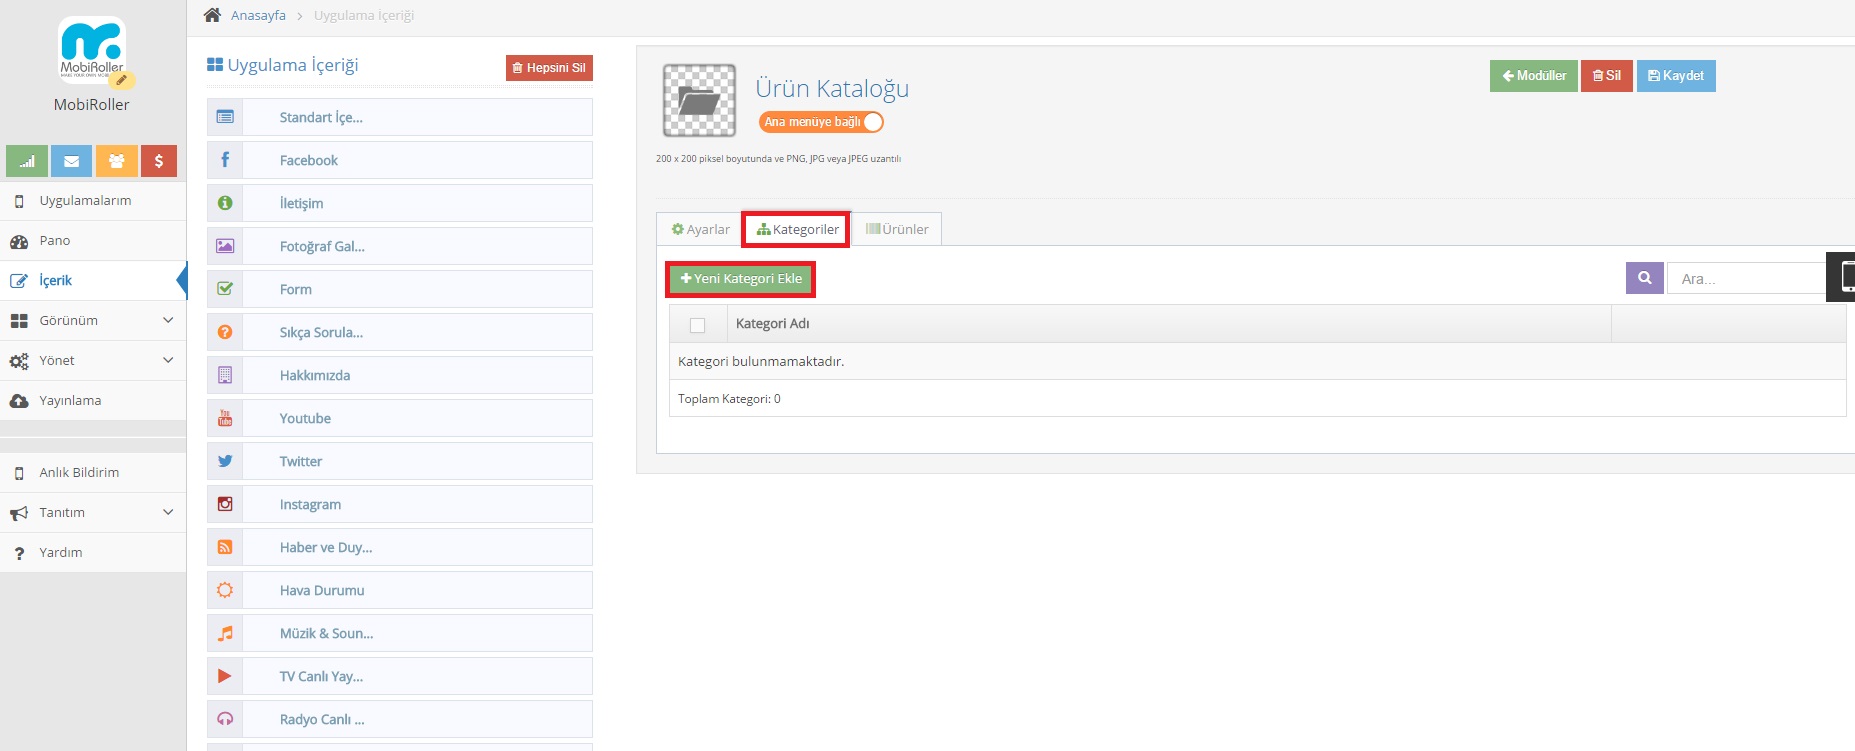The image size is (1855, 751).
Task: Click the red Hepsini Sil button
Action: 549,68
